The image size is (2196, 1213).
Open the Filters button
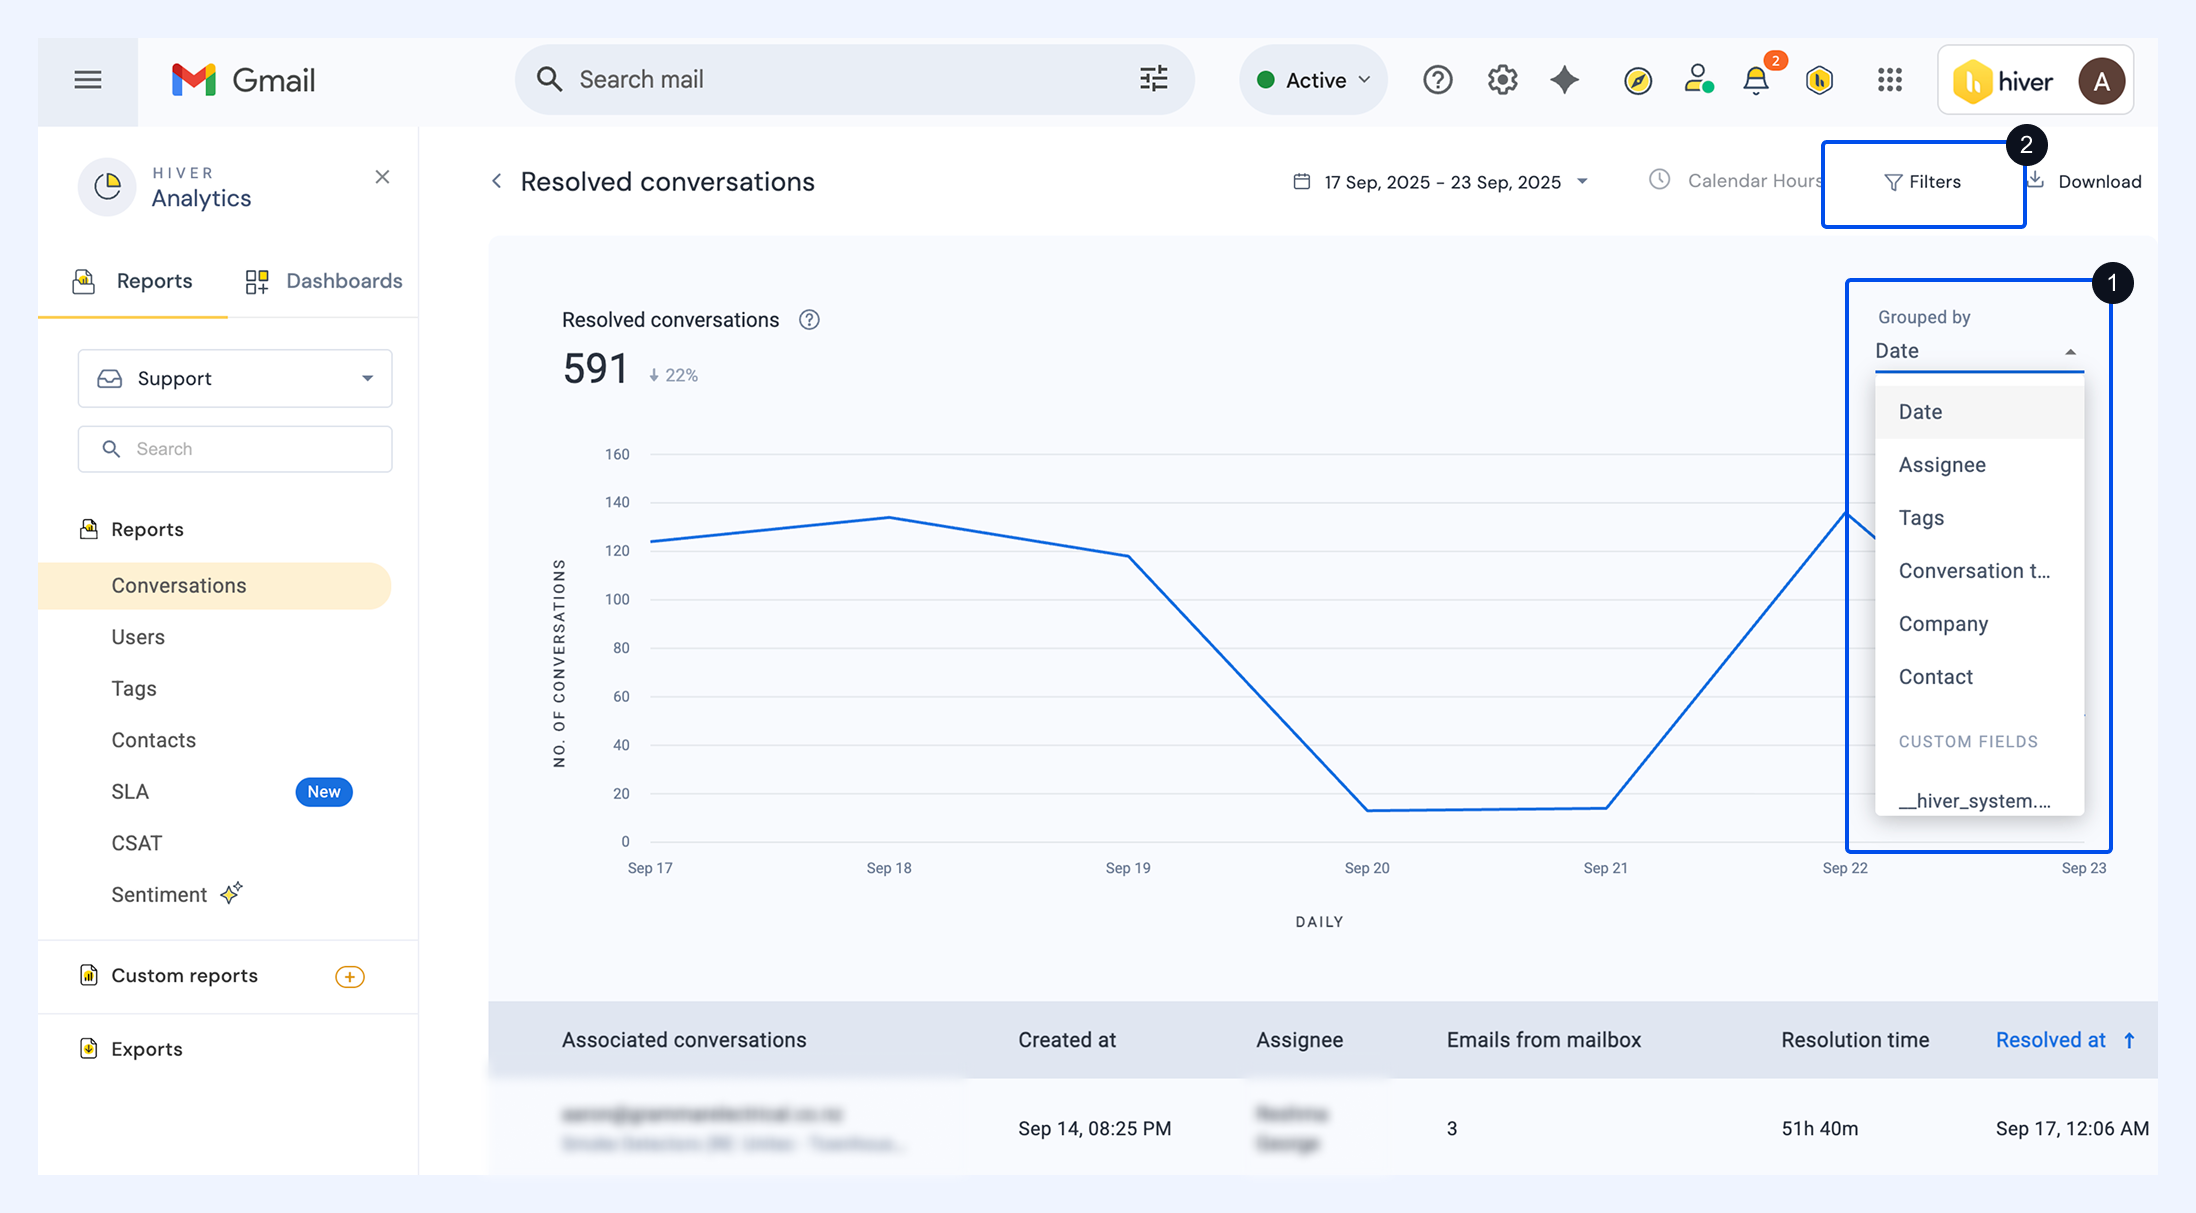point(1922,182)
